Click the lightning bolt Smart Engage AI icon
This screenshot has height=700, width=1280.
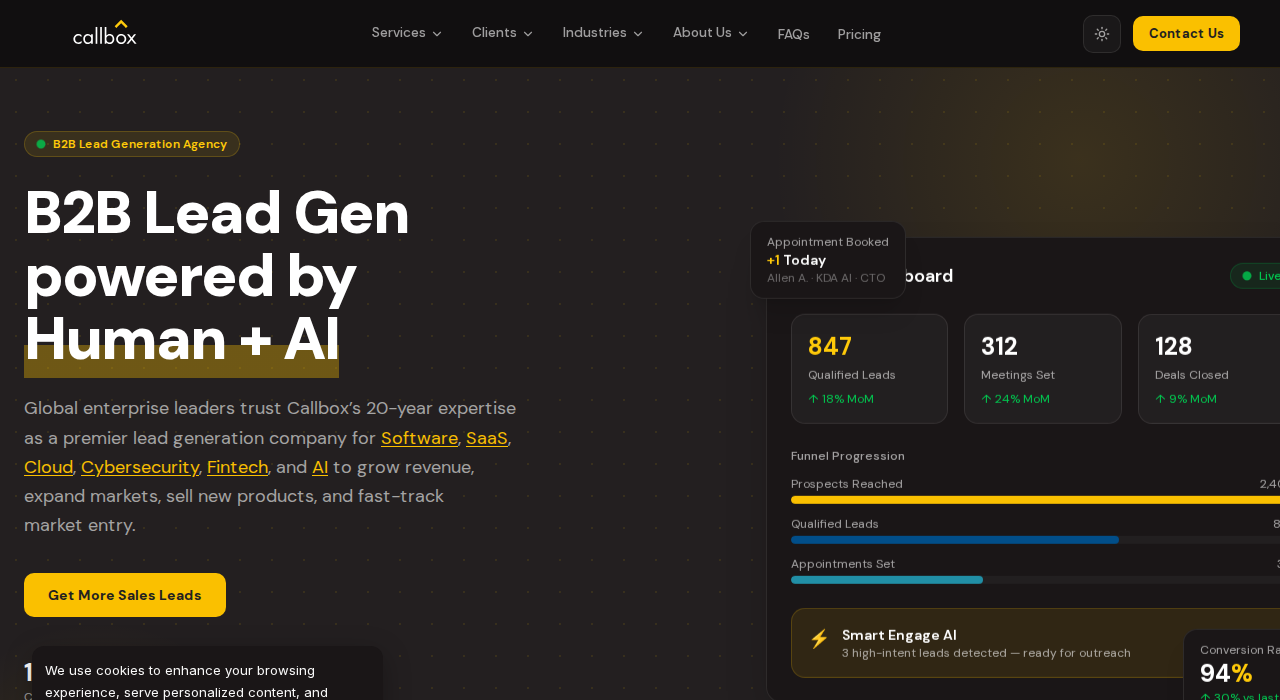[819, 639]
